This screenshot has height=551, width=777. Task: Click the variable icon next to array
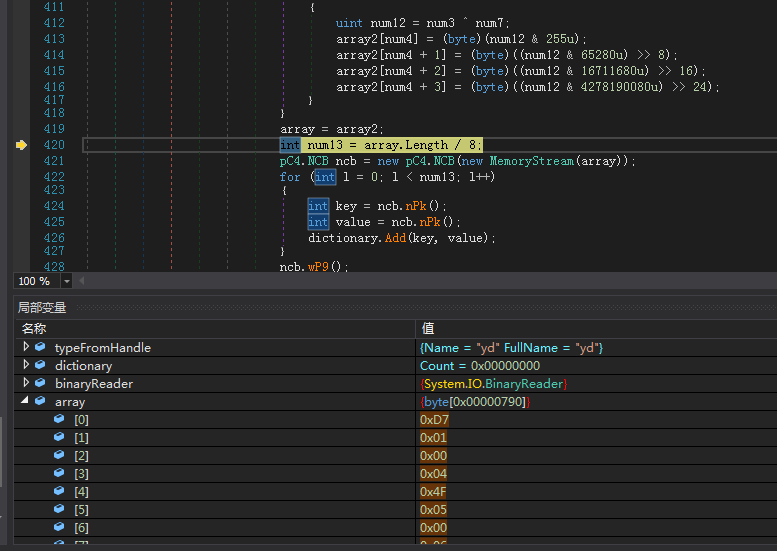coord(40,401)
